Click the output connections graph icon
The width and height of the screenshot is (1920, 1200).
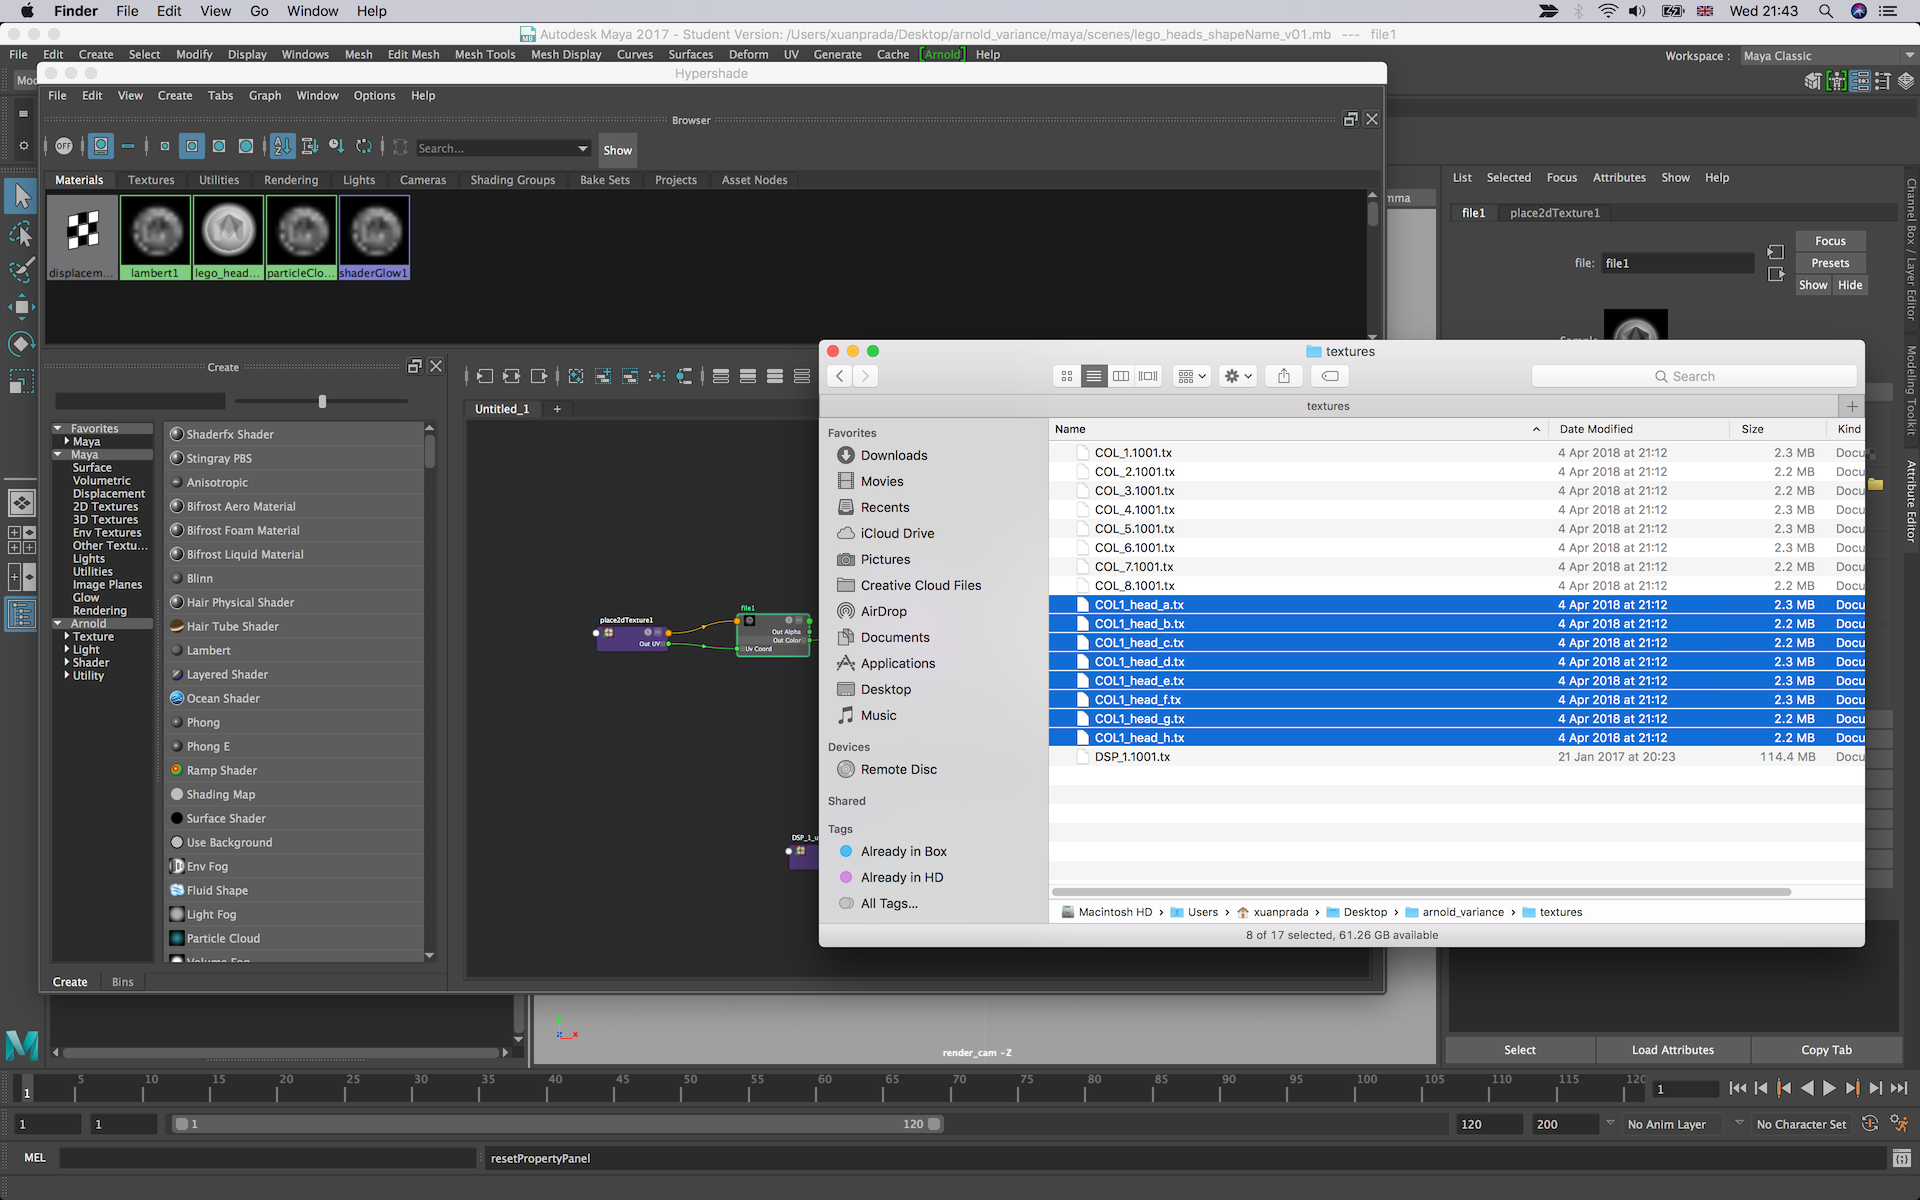[x=539, y=376]
